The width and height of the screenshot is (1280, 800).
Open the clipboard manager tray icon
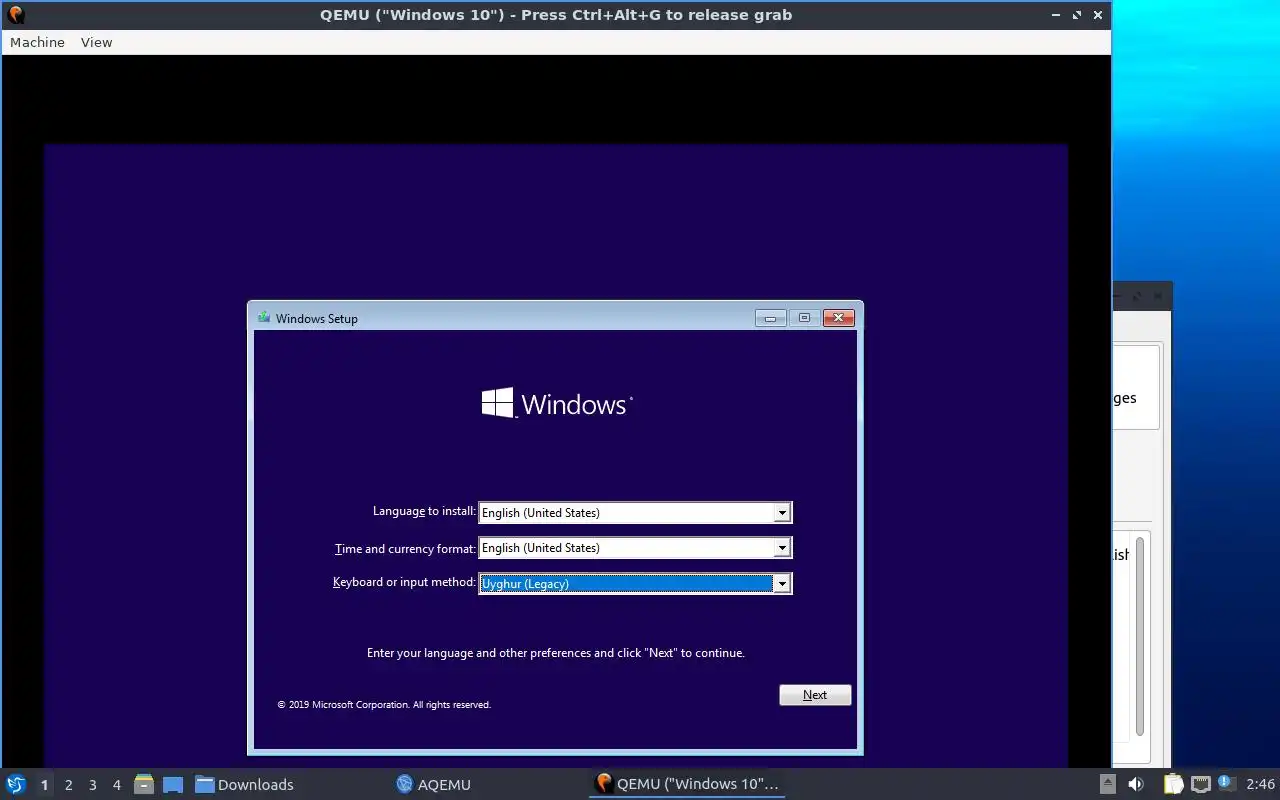[1173, 784]
